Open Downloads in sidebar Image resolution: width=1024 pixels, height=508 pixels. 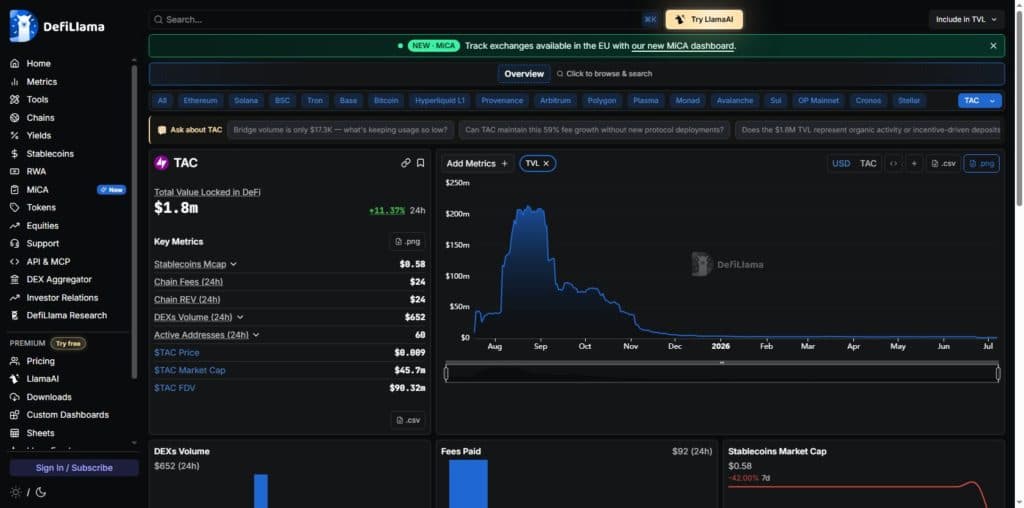point(49,397)
